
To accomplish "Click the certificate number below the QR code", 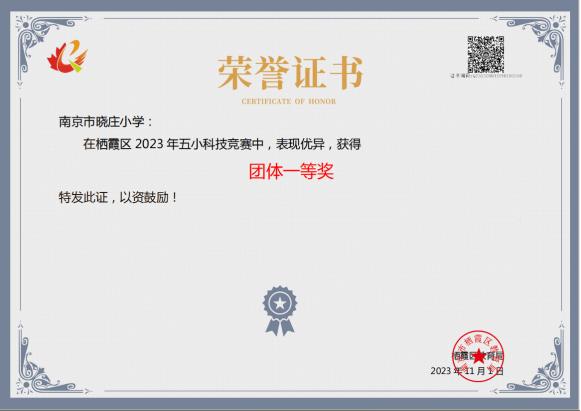I will point(486,76).
